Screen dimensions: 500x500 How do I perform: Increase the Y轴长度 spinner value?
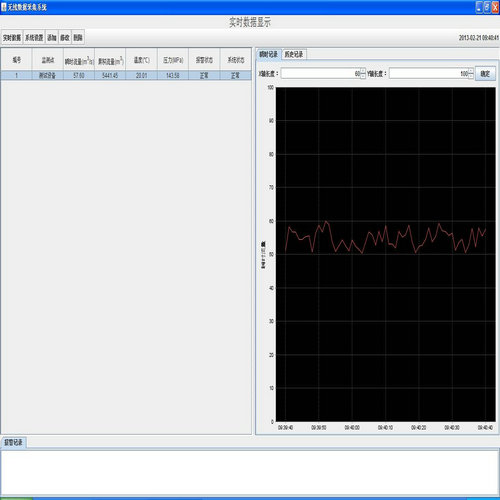[x=471, y=71]
